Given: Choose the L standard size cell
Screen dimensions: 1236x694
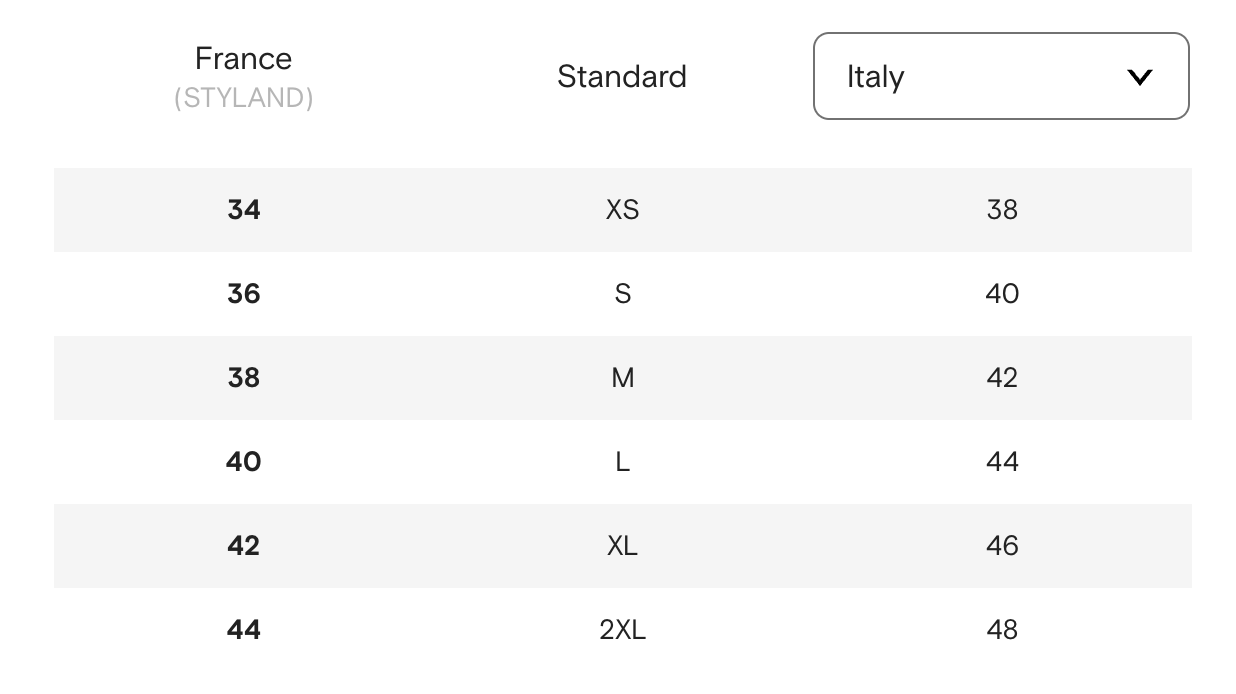Looking at the screenshot, I should click(623, 462).
